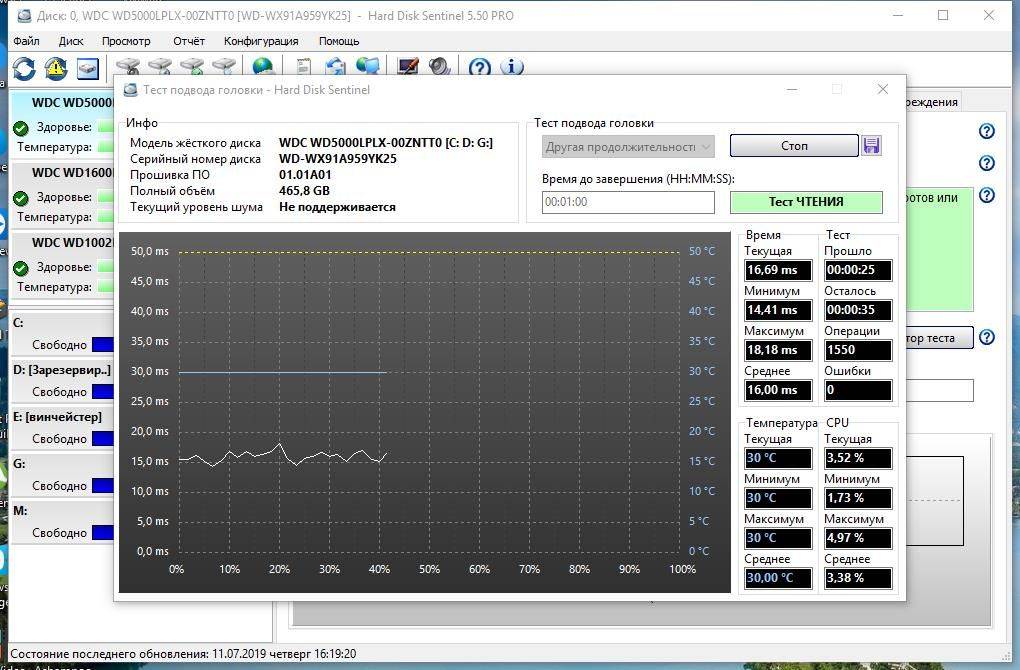Click the app icon in the main window title bar

click(24, 16)
